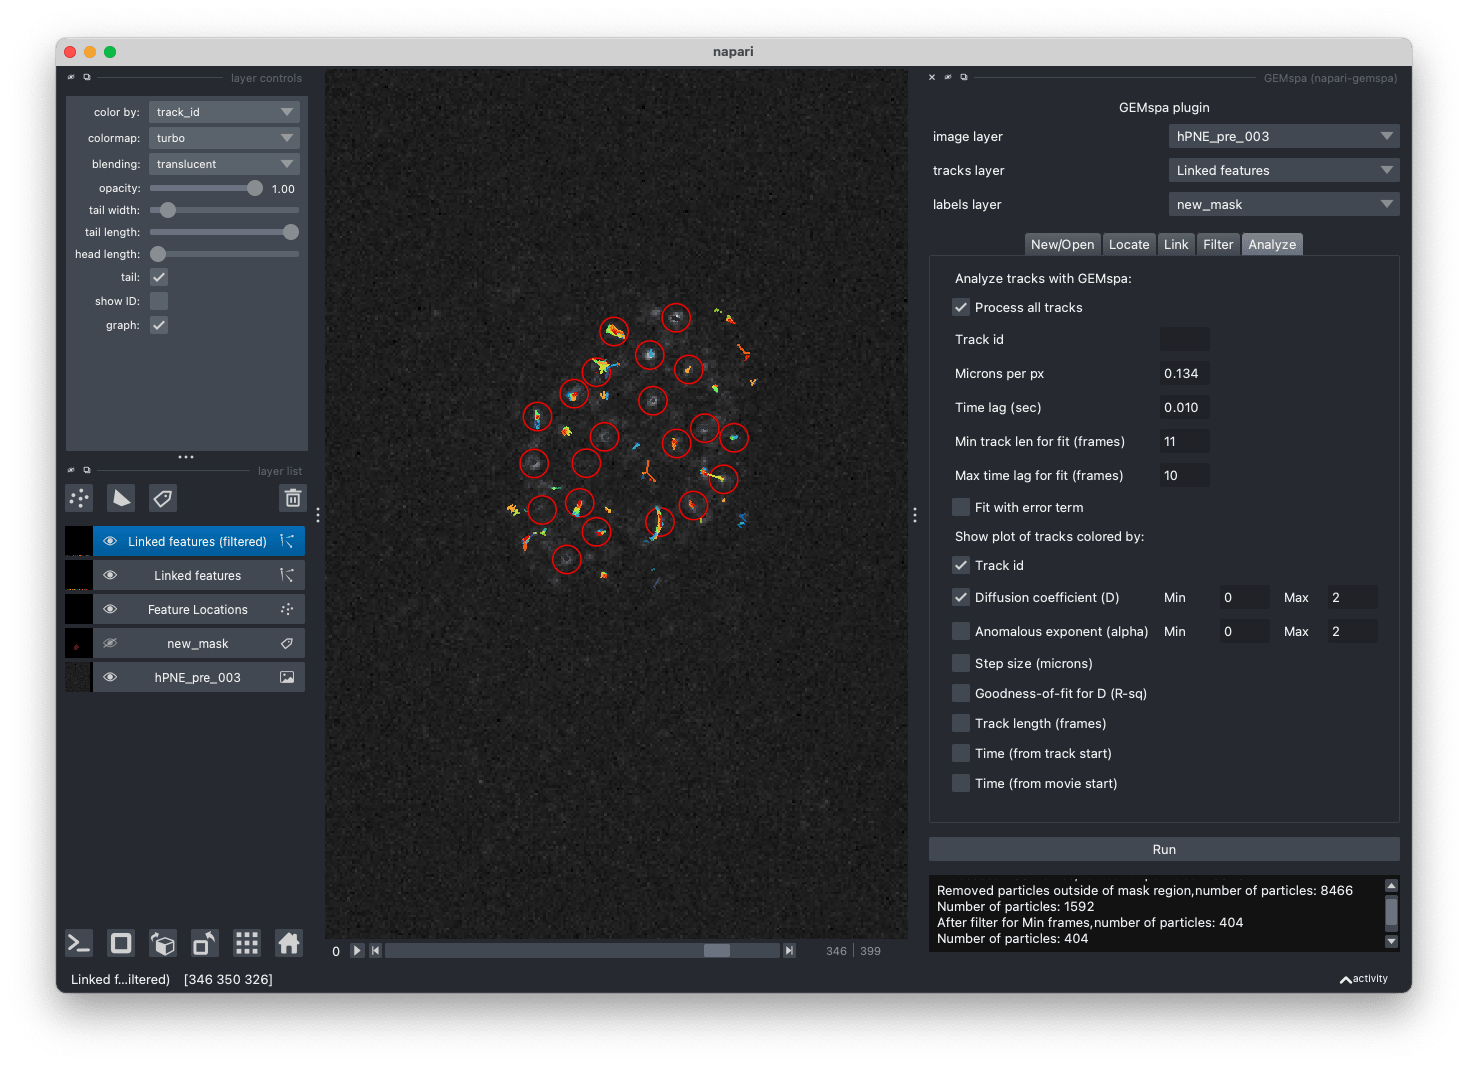Show the new_mask layer
Image resolution: width=1468 pixels, height=1067 pixels.
click(x=110, y=643)
